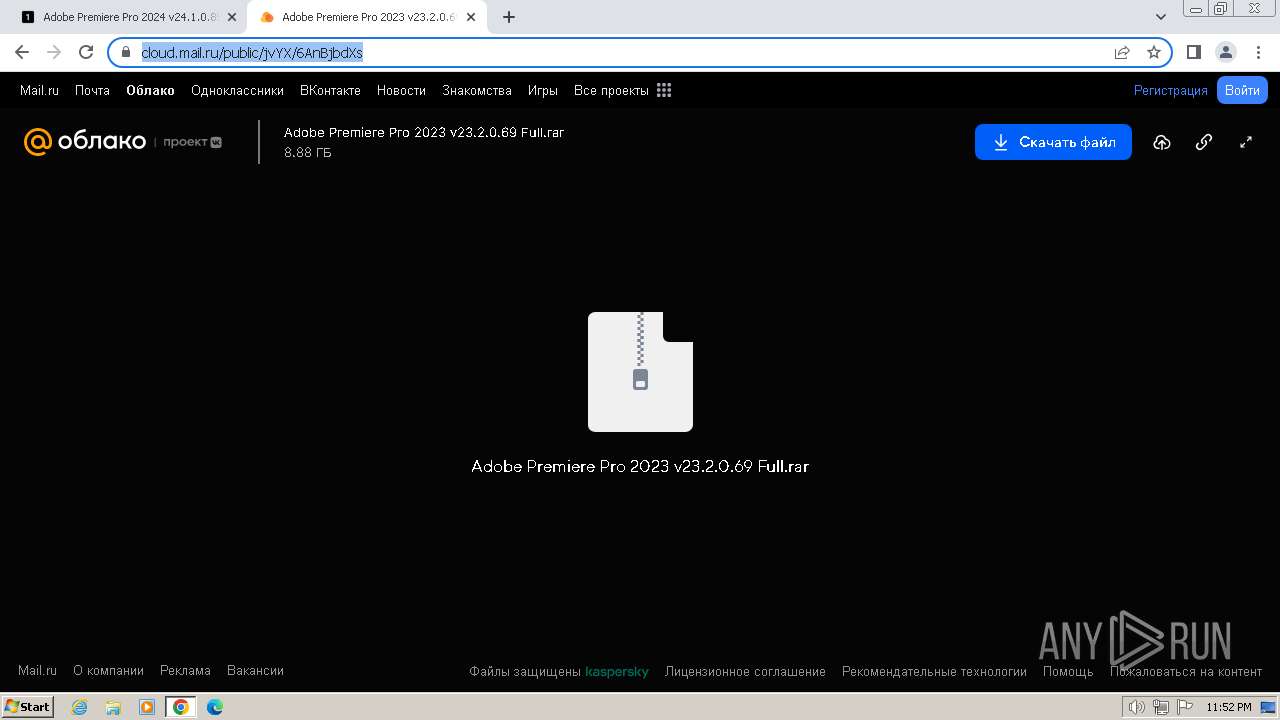Bookmark this page with star icon
The height and width of the screenshot is (720, 1280).
1154,52
